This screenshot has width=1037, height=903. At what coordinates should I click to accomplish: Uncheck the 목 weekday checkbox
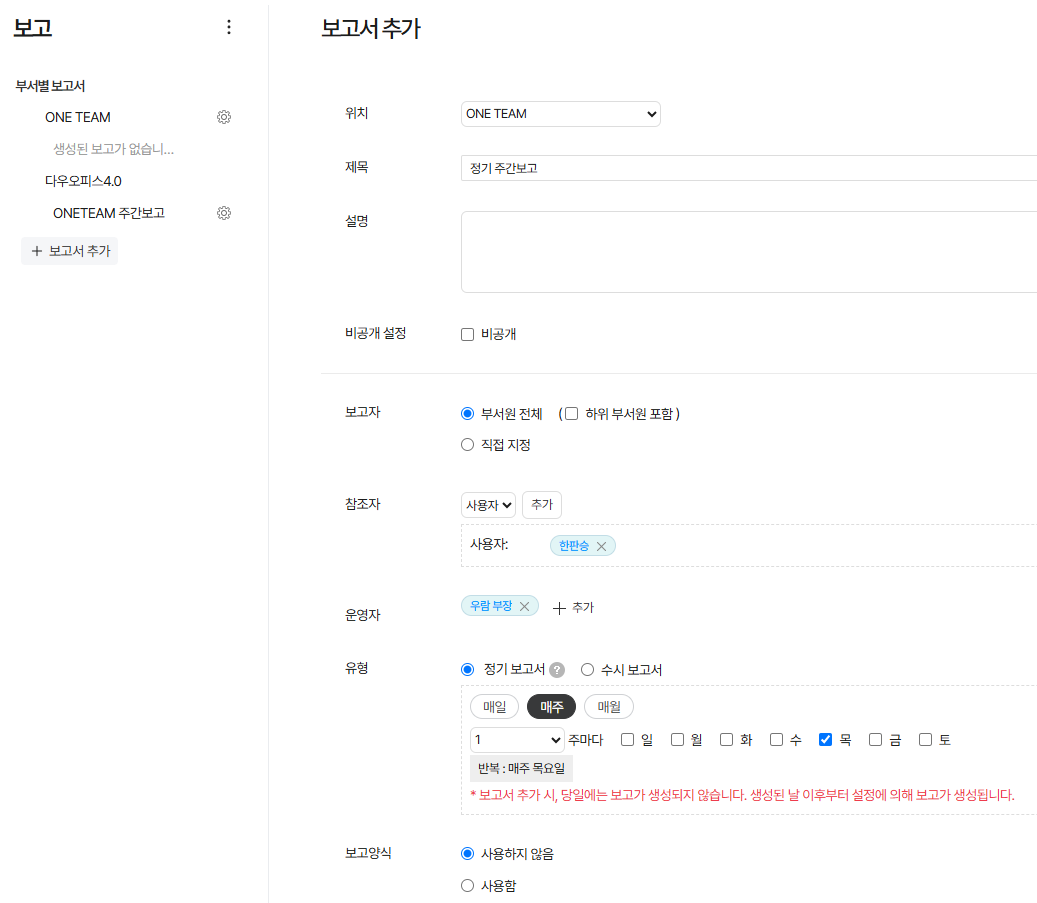825,740
